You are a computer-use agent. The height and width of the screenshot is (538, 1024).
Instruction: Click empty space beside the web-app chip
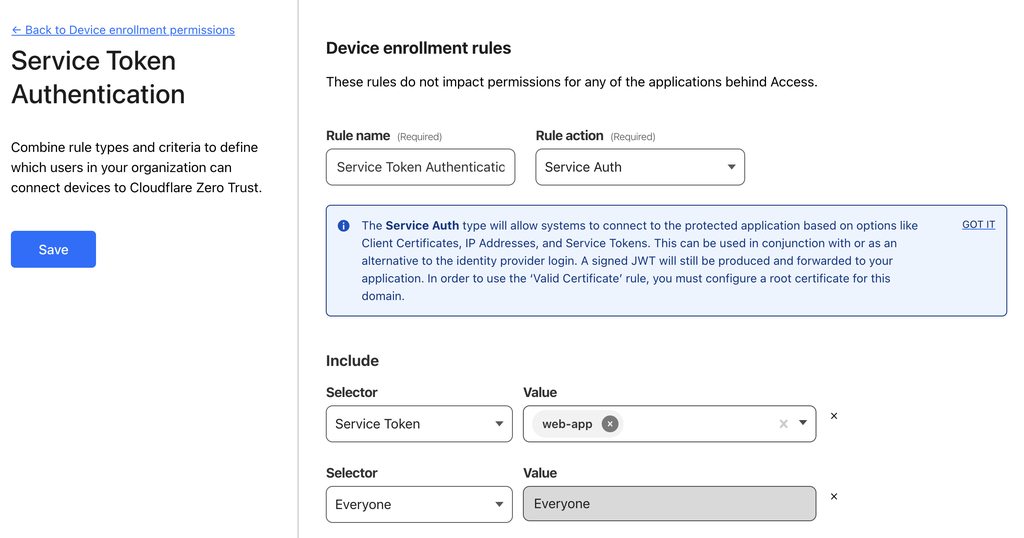[x=700, y=424]
